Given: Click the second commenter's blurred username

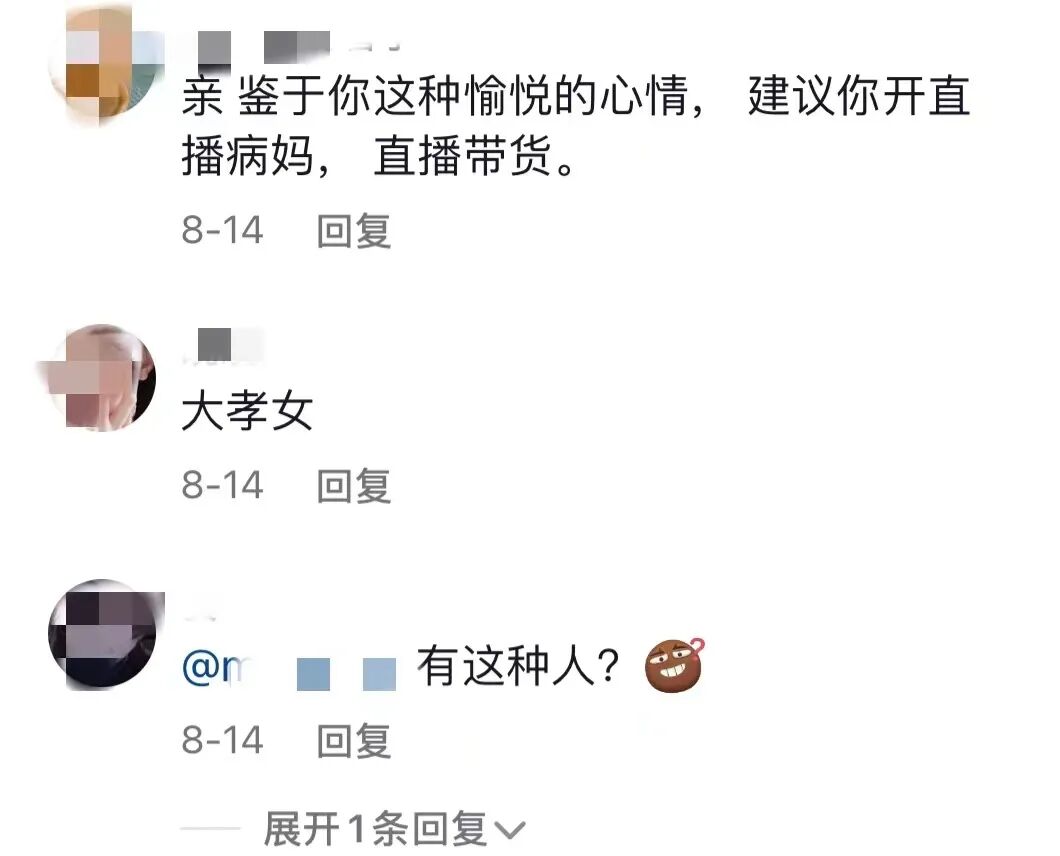Looking at the screenshot, I should tap(222, 345).
